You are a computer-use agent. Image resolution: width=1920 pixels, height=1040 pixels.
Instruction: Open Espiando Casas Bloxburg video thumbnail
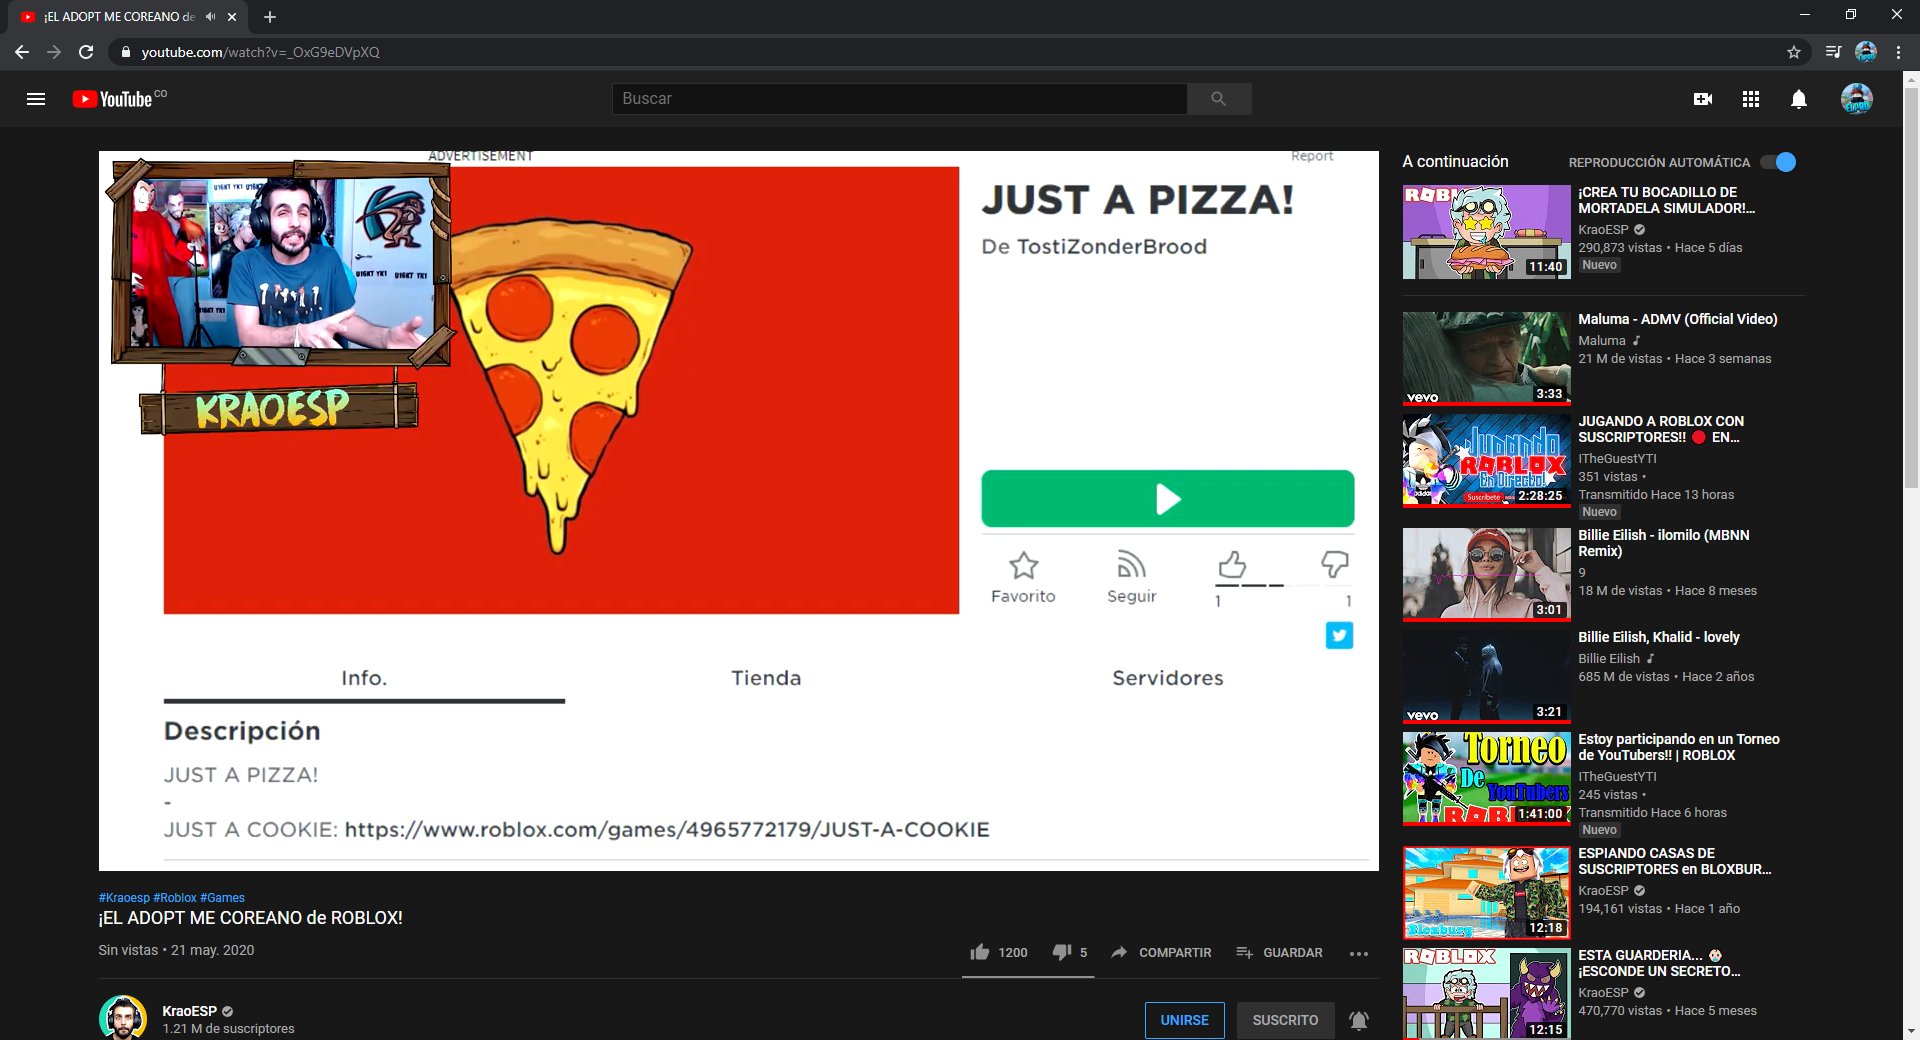click(1486, 893)
